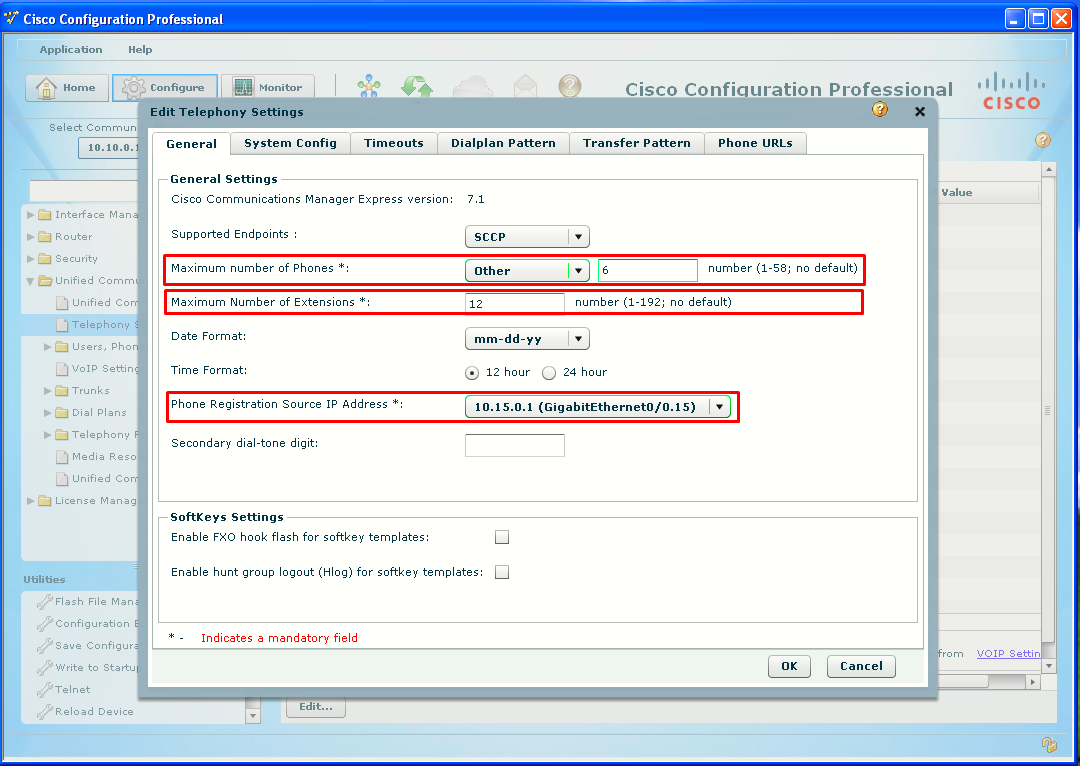The height and width of the screenshot is (766, 1080).
Task: Click the Edit... button in main window
Action: click(316, 707)
